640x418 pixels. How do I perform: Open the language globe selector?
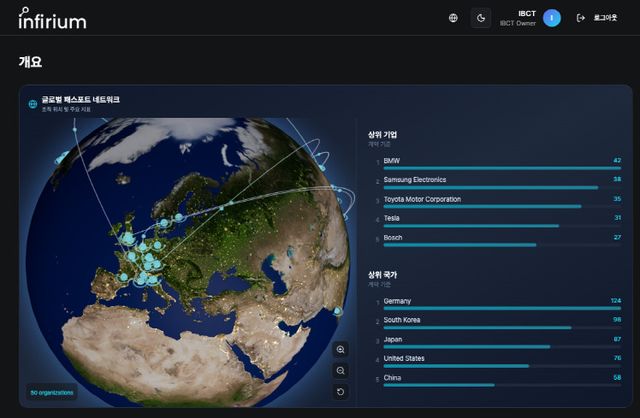tap(453, 18)
